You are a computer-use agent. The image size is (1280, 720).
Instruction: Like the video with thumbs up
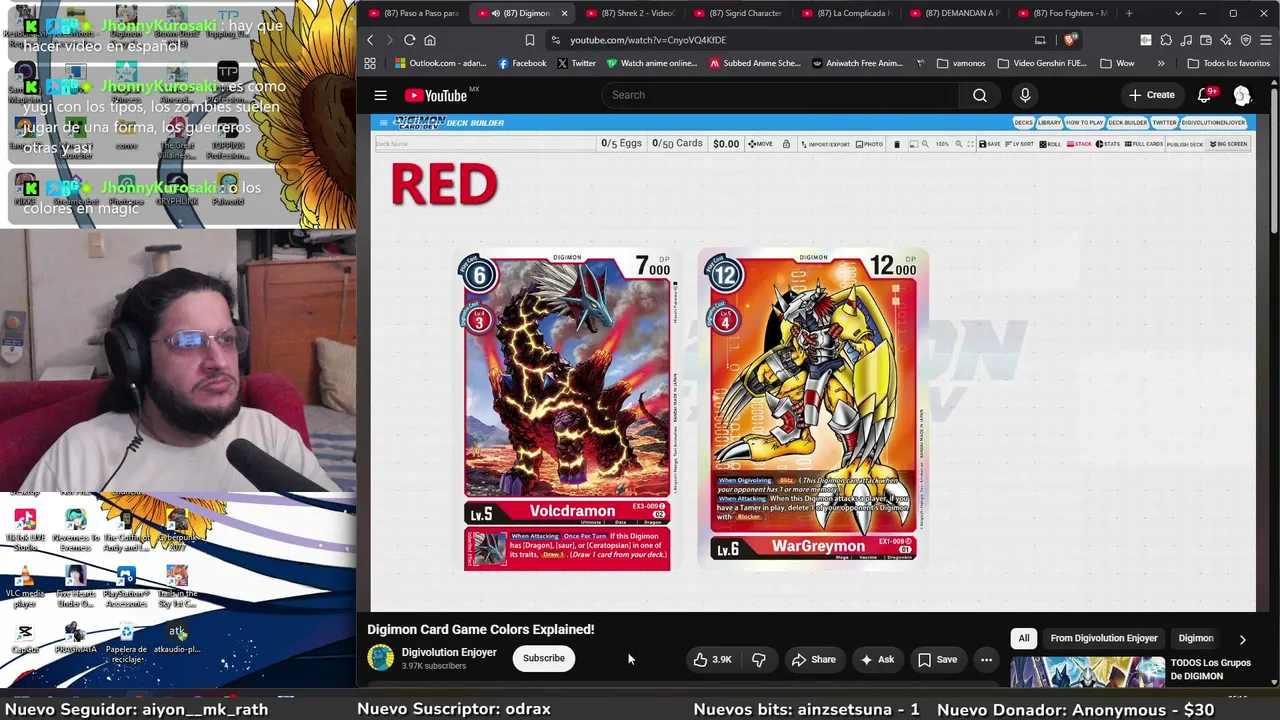click(714, 660)
